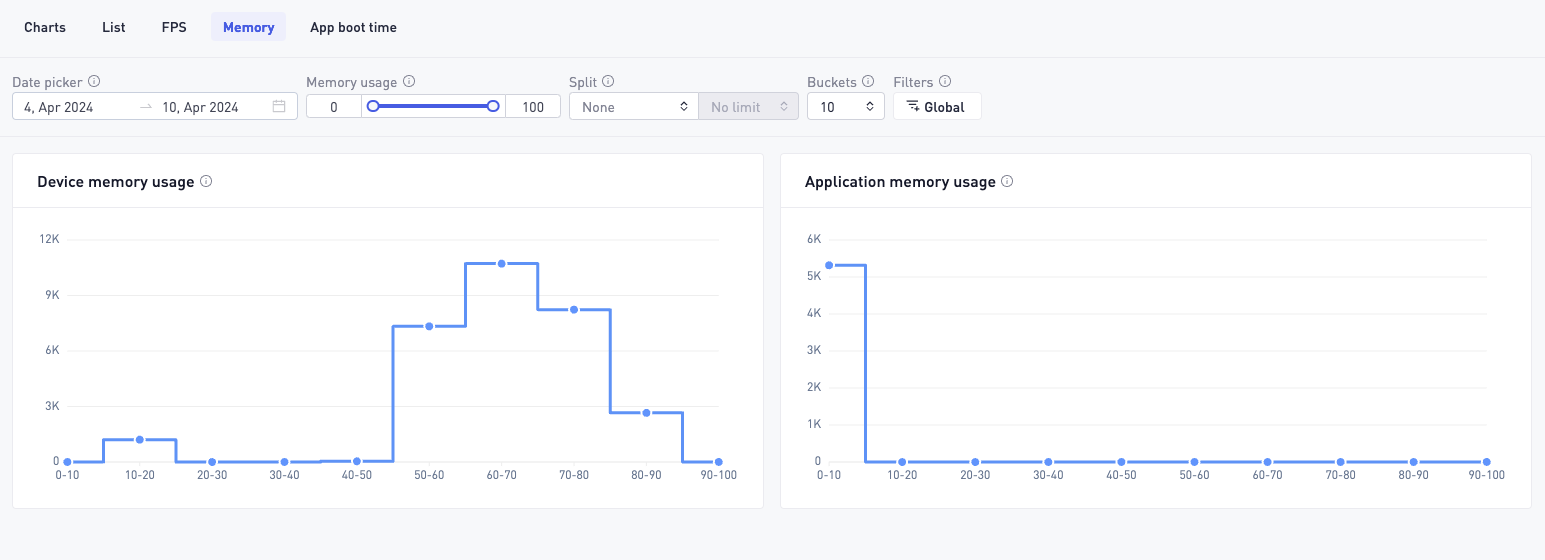The height and width of the screenshot is (560, 1545).
Task: Click the end date 10, Apr 2024
Action: click(200, 107)
